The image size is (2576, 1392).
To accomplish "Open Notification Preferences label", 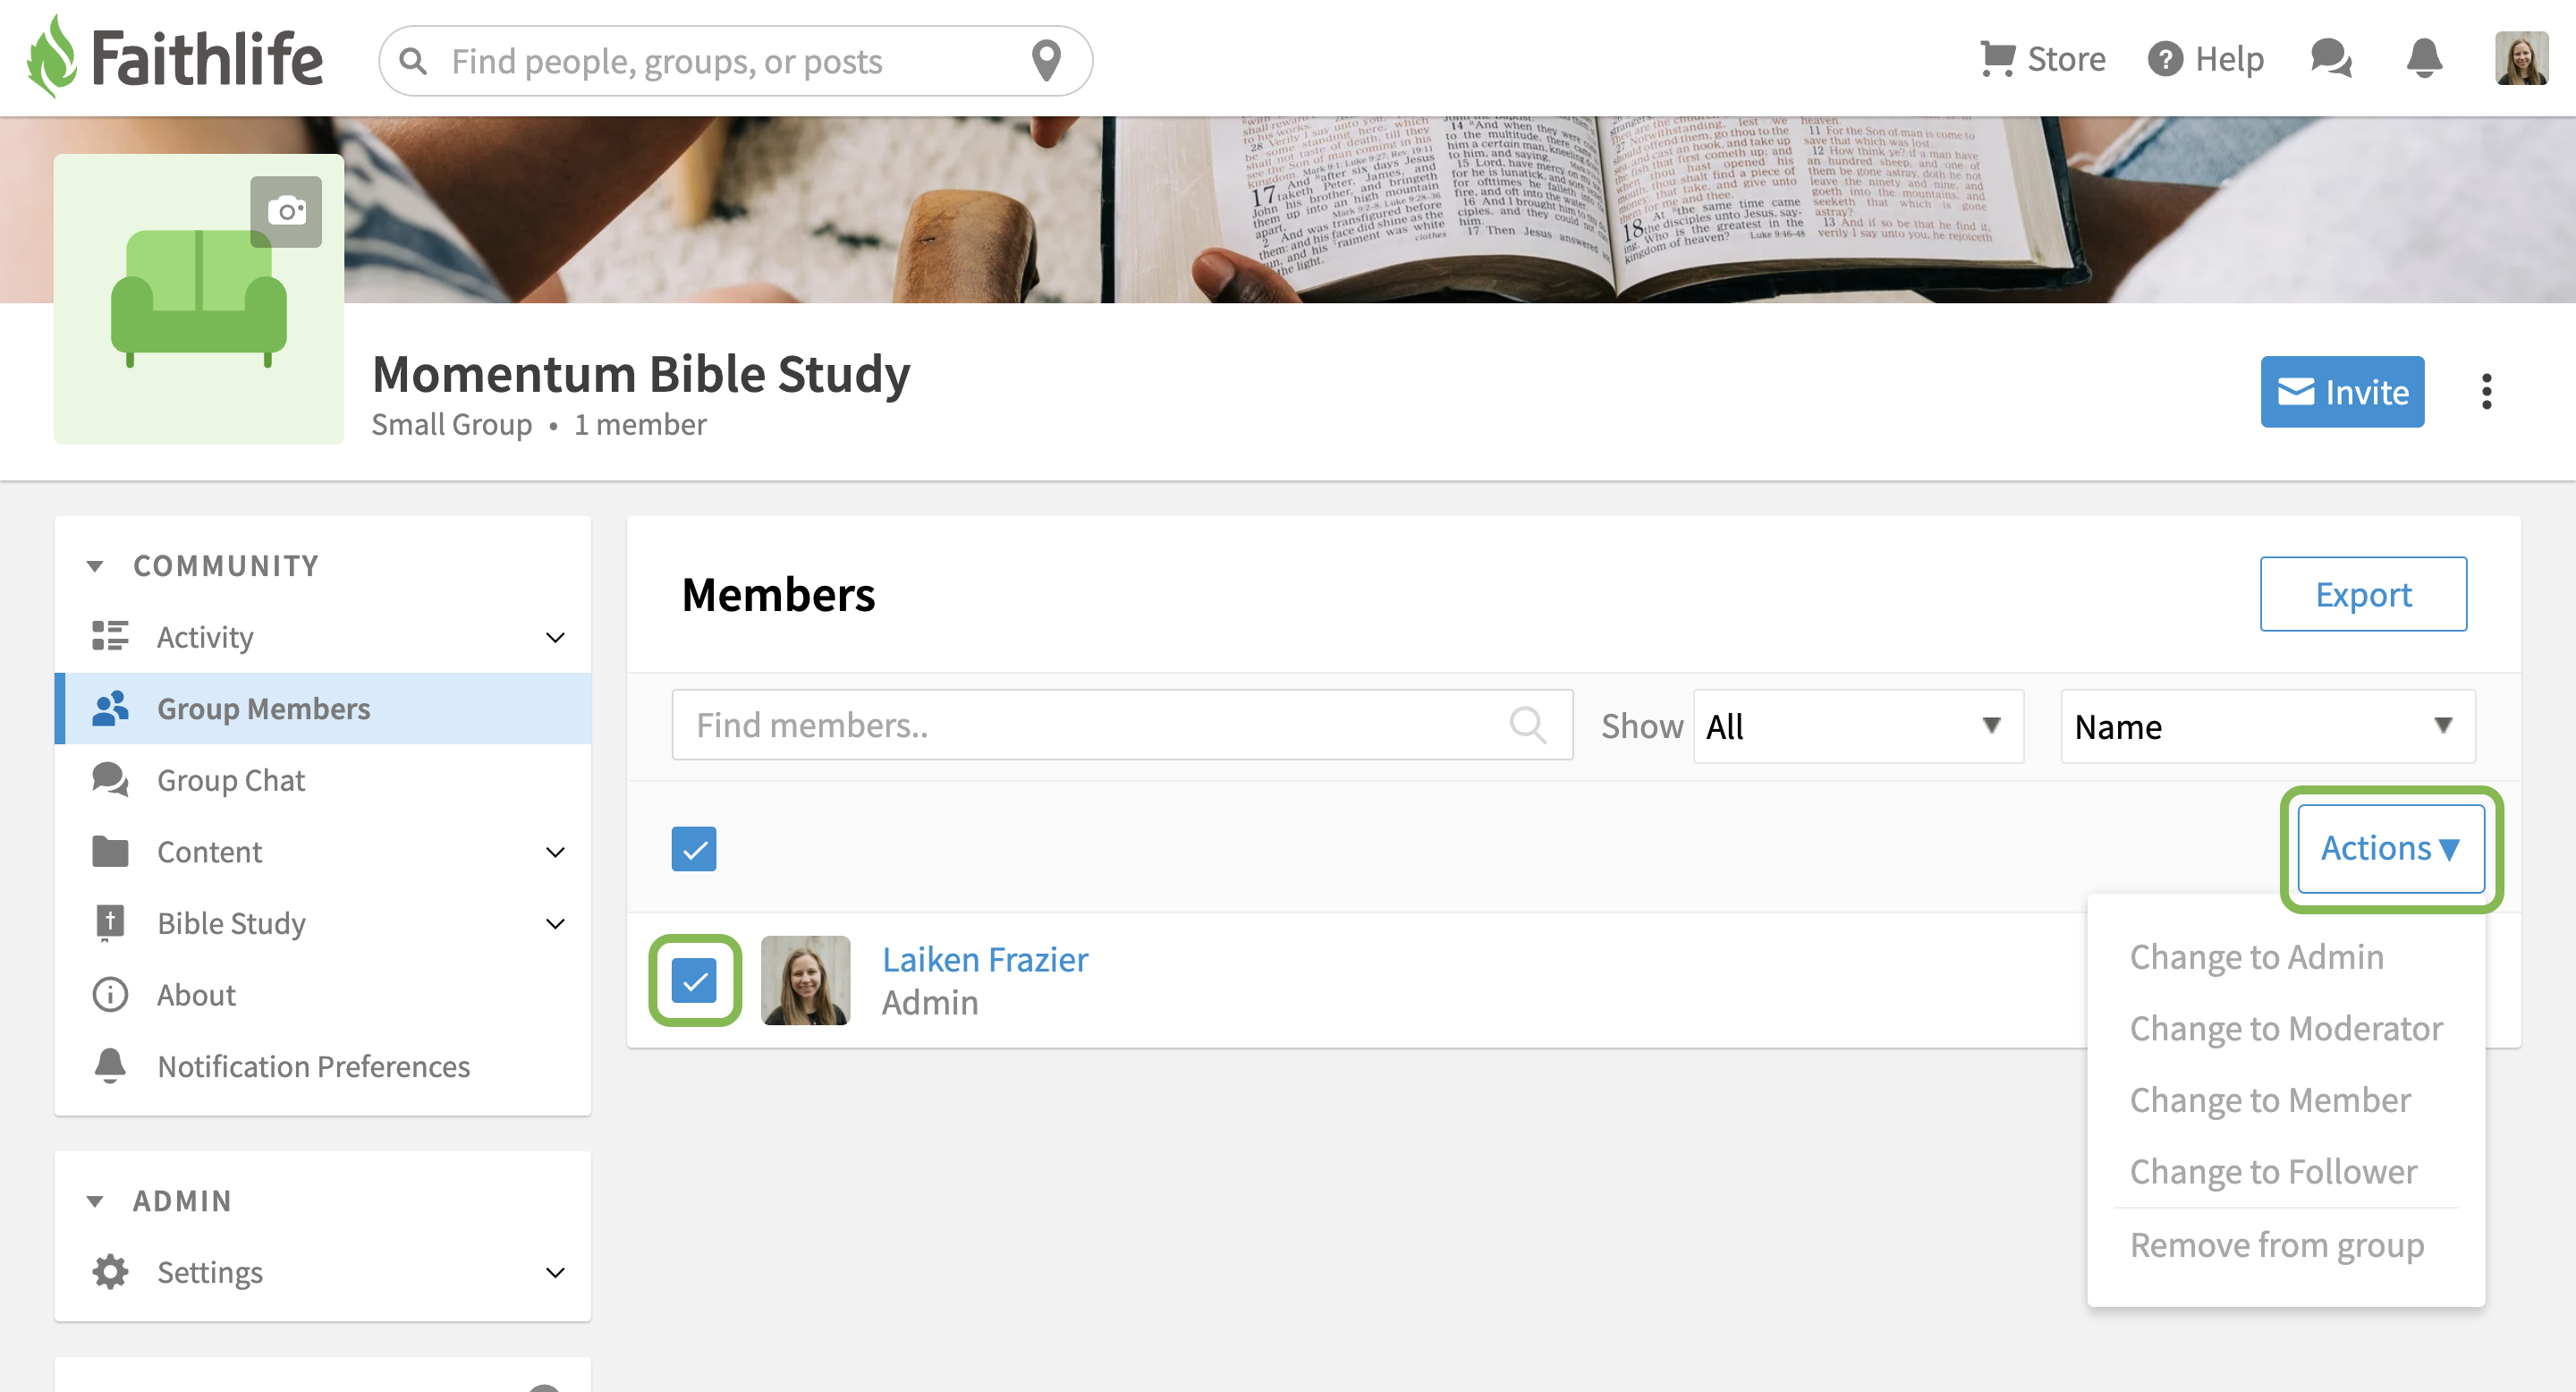I will 313,1067.
